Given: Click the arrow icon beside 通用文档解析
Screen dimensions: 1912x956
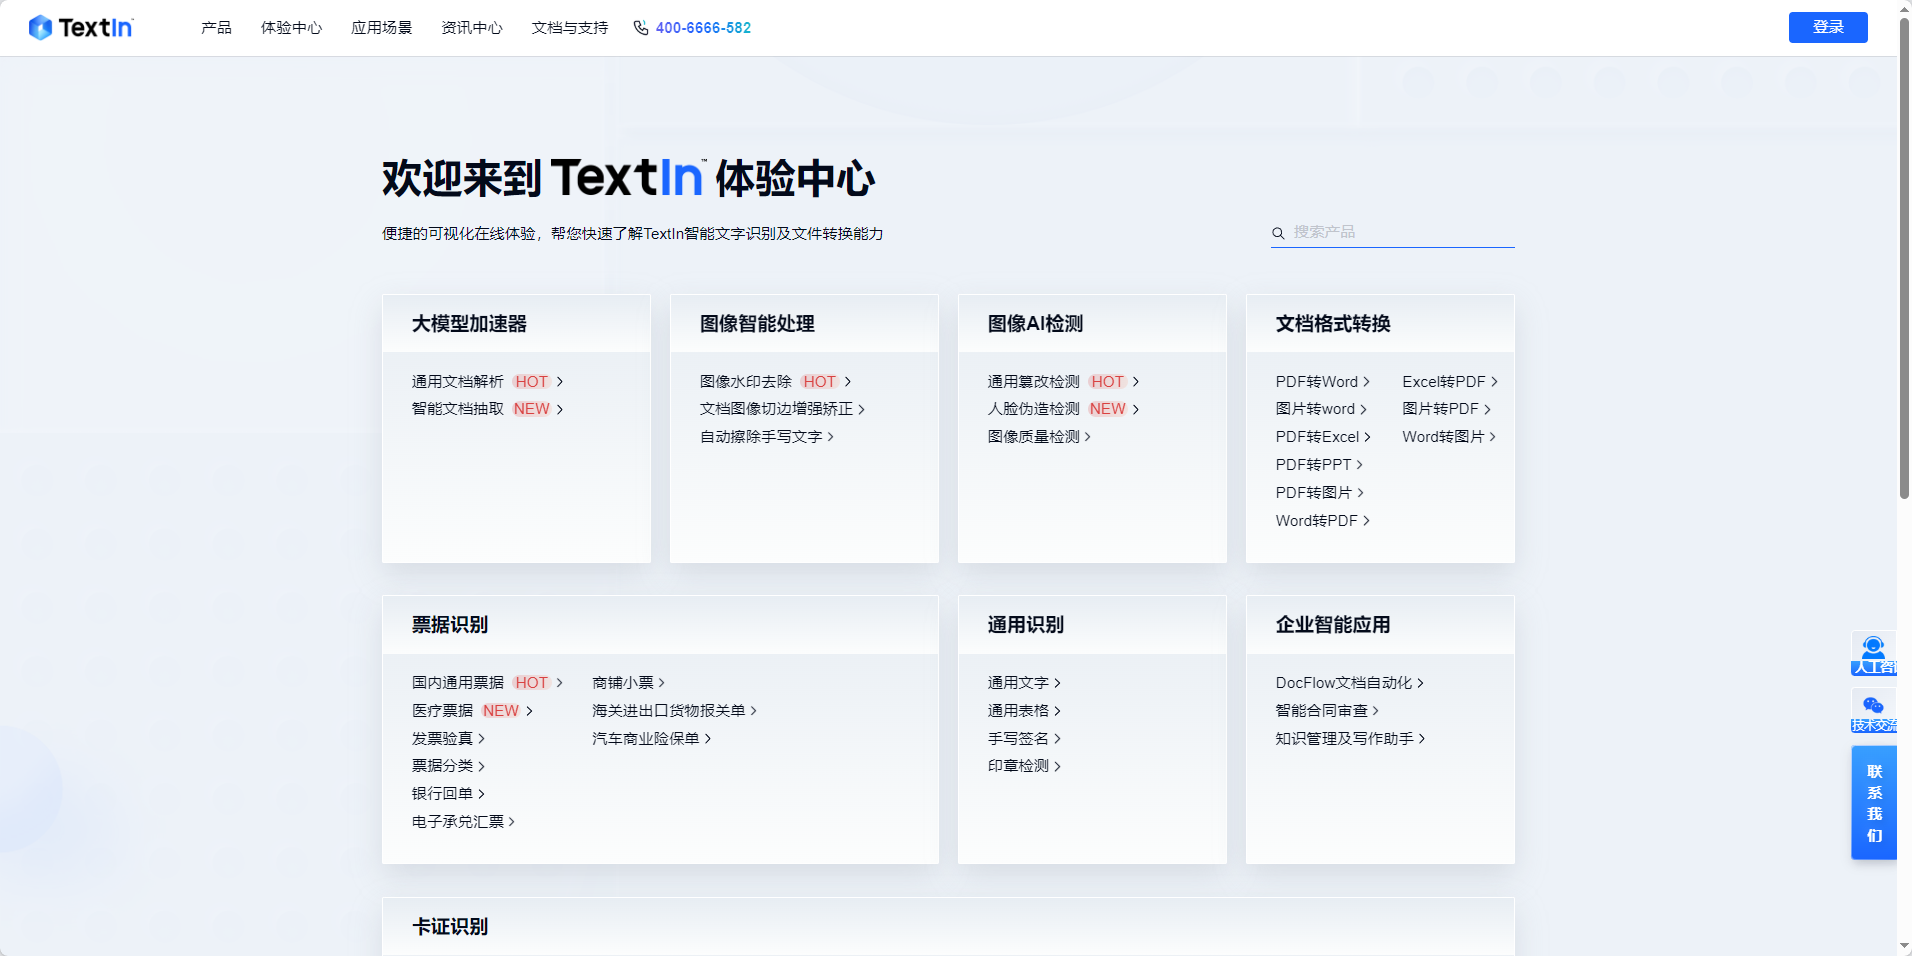Looking at the screenshot, I should point(562,381).
